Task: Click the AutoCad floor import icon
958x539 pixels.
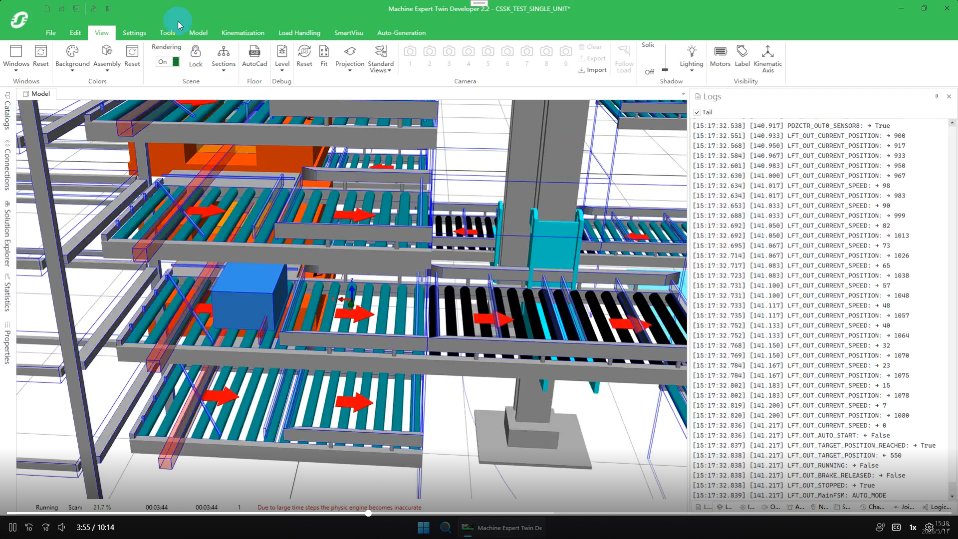Action: [254, 55]
